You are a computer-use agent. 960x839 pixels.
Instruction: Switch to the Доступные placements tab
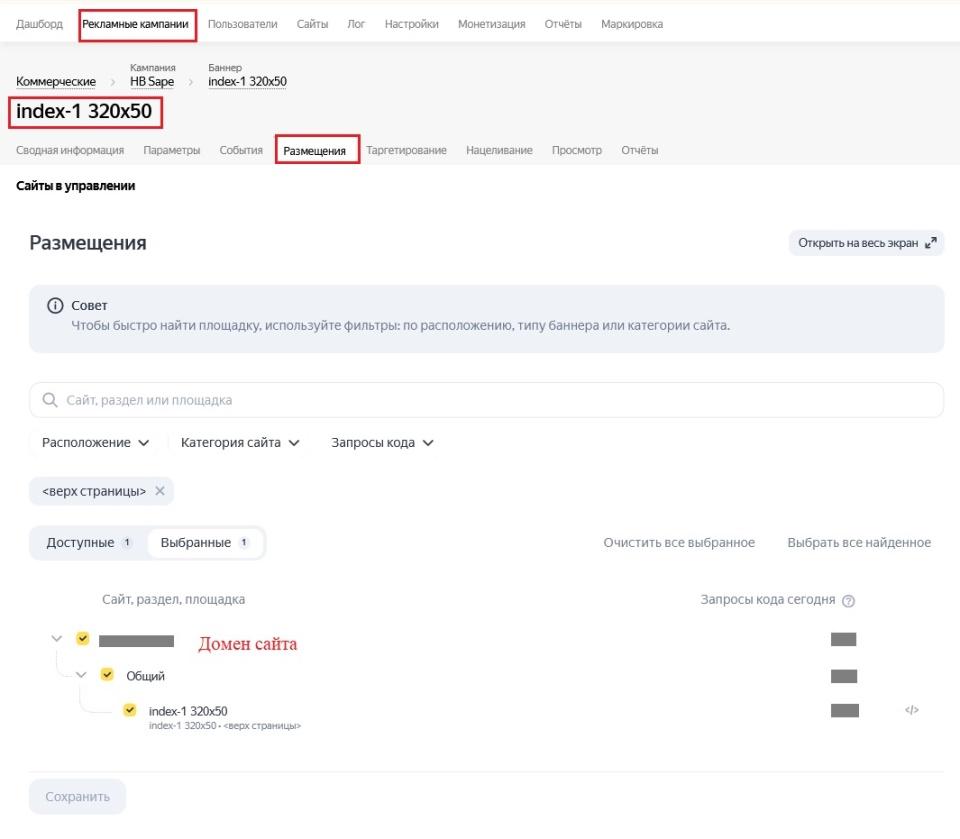pos(89,543)
